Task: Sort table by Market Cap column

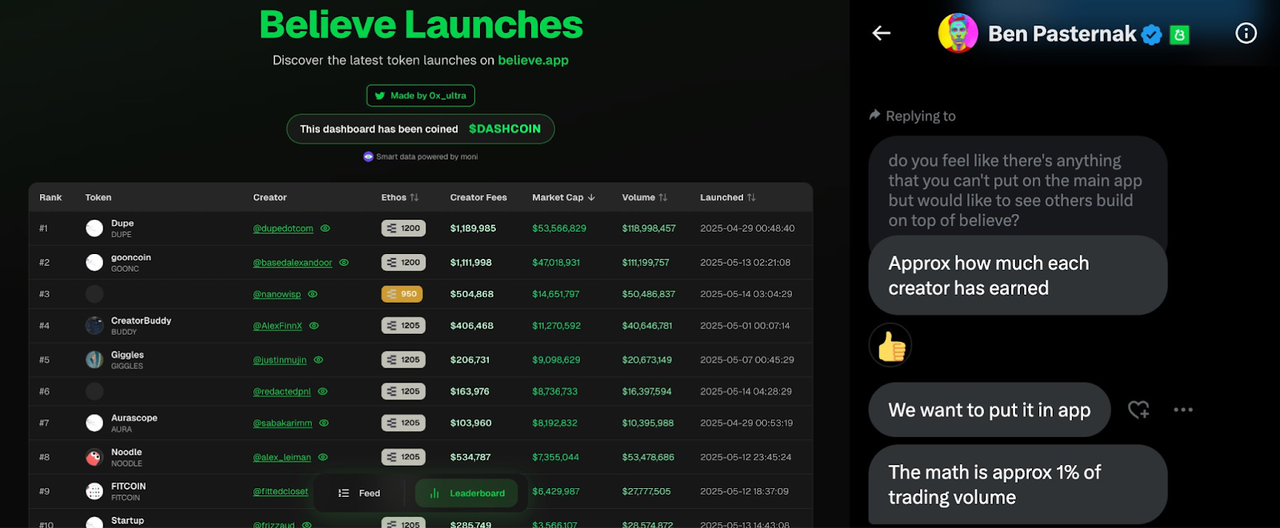Action: [x=564, y=197]
